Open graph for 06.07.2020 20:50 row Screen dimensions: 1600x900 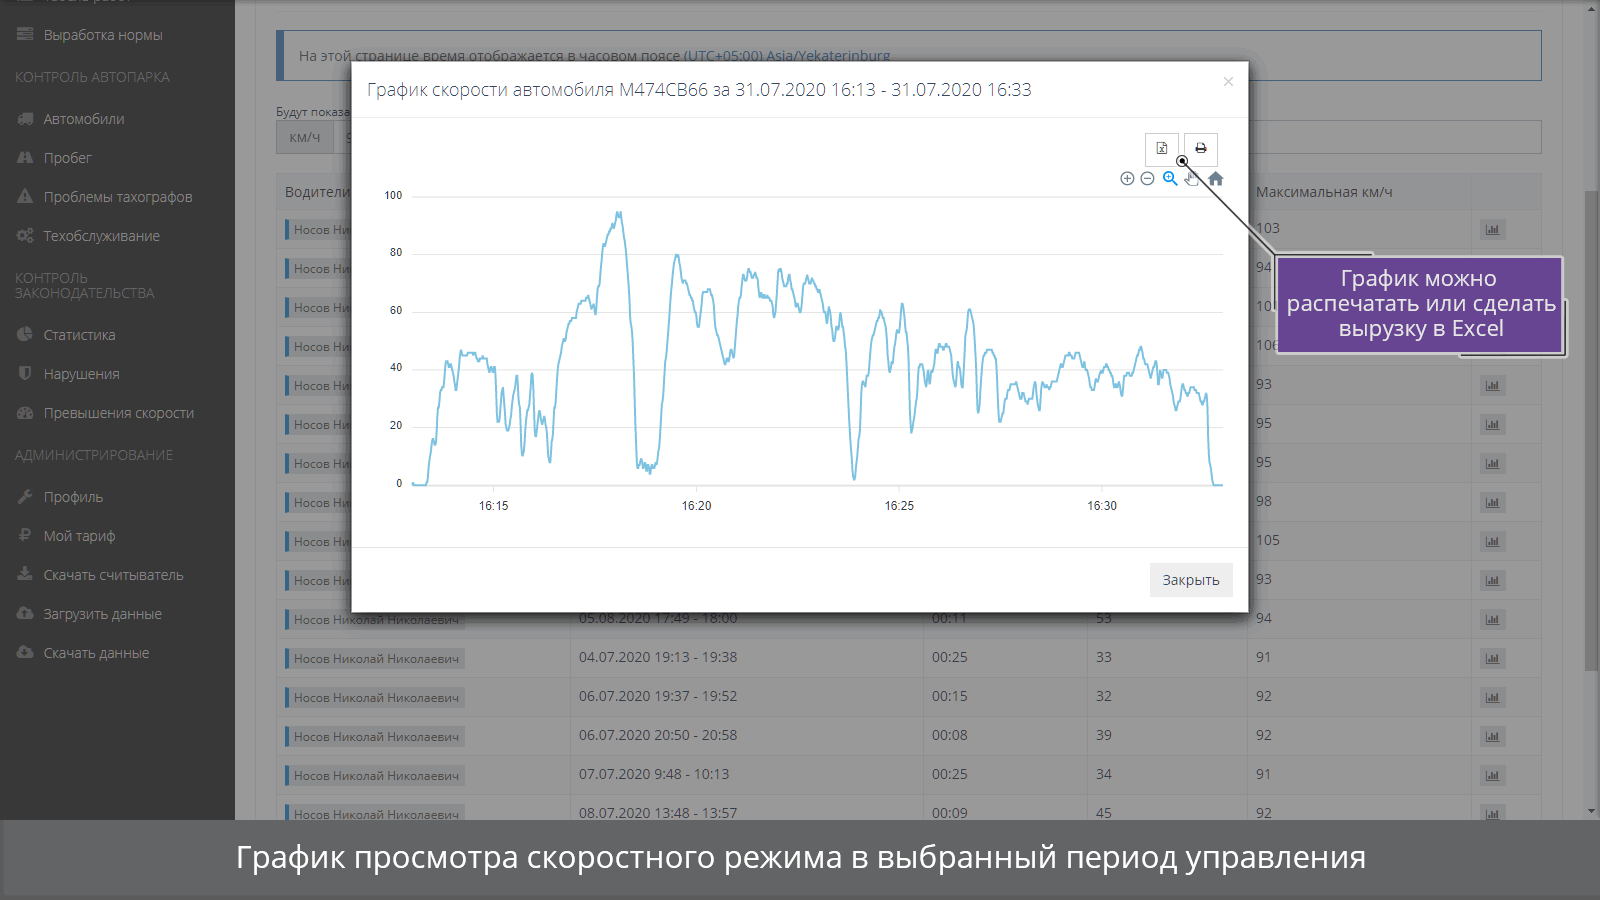tap(1492, 737)
